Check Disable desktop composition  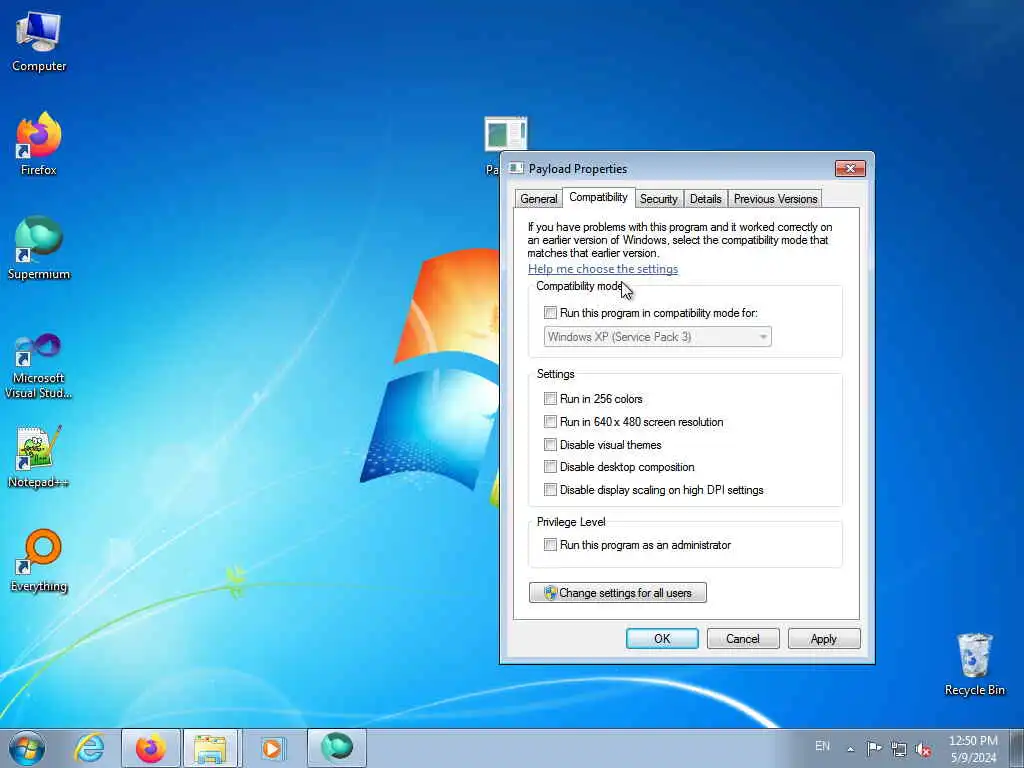coord(551,466)
